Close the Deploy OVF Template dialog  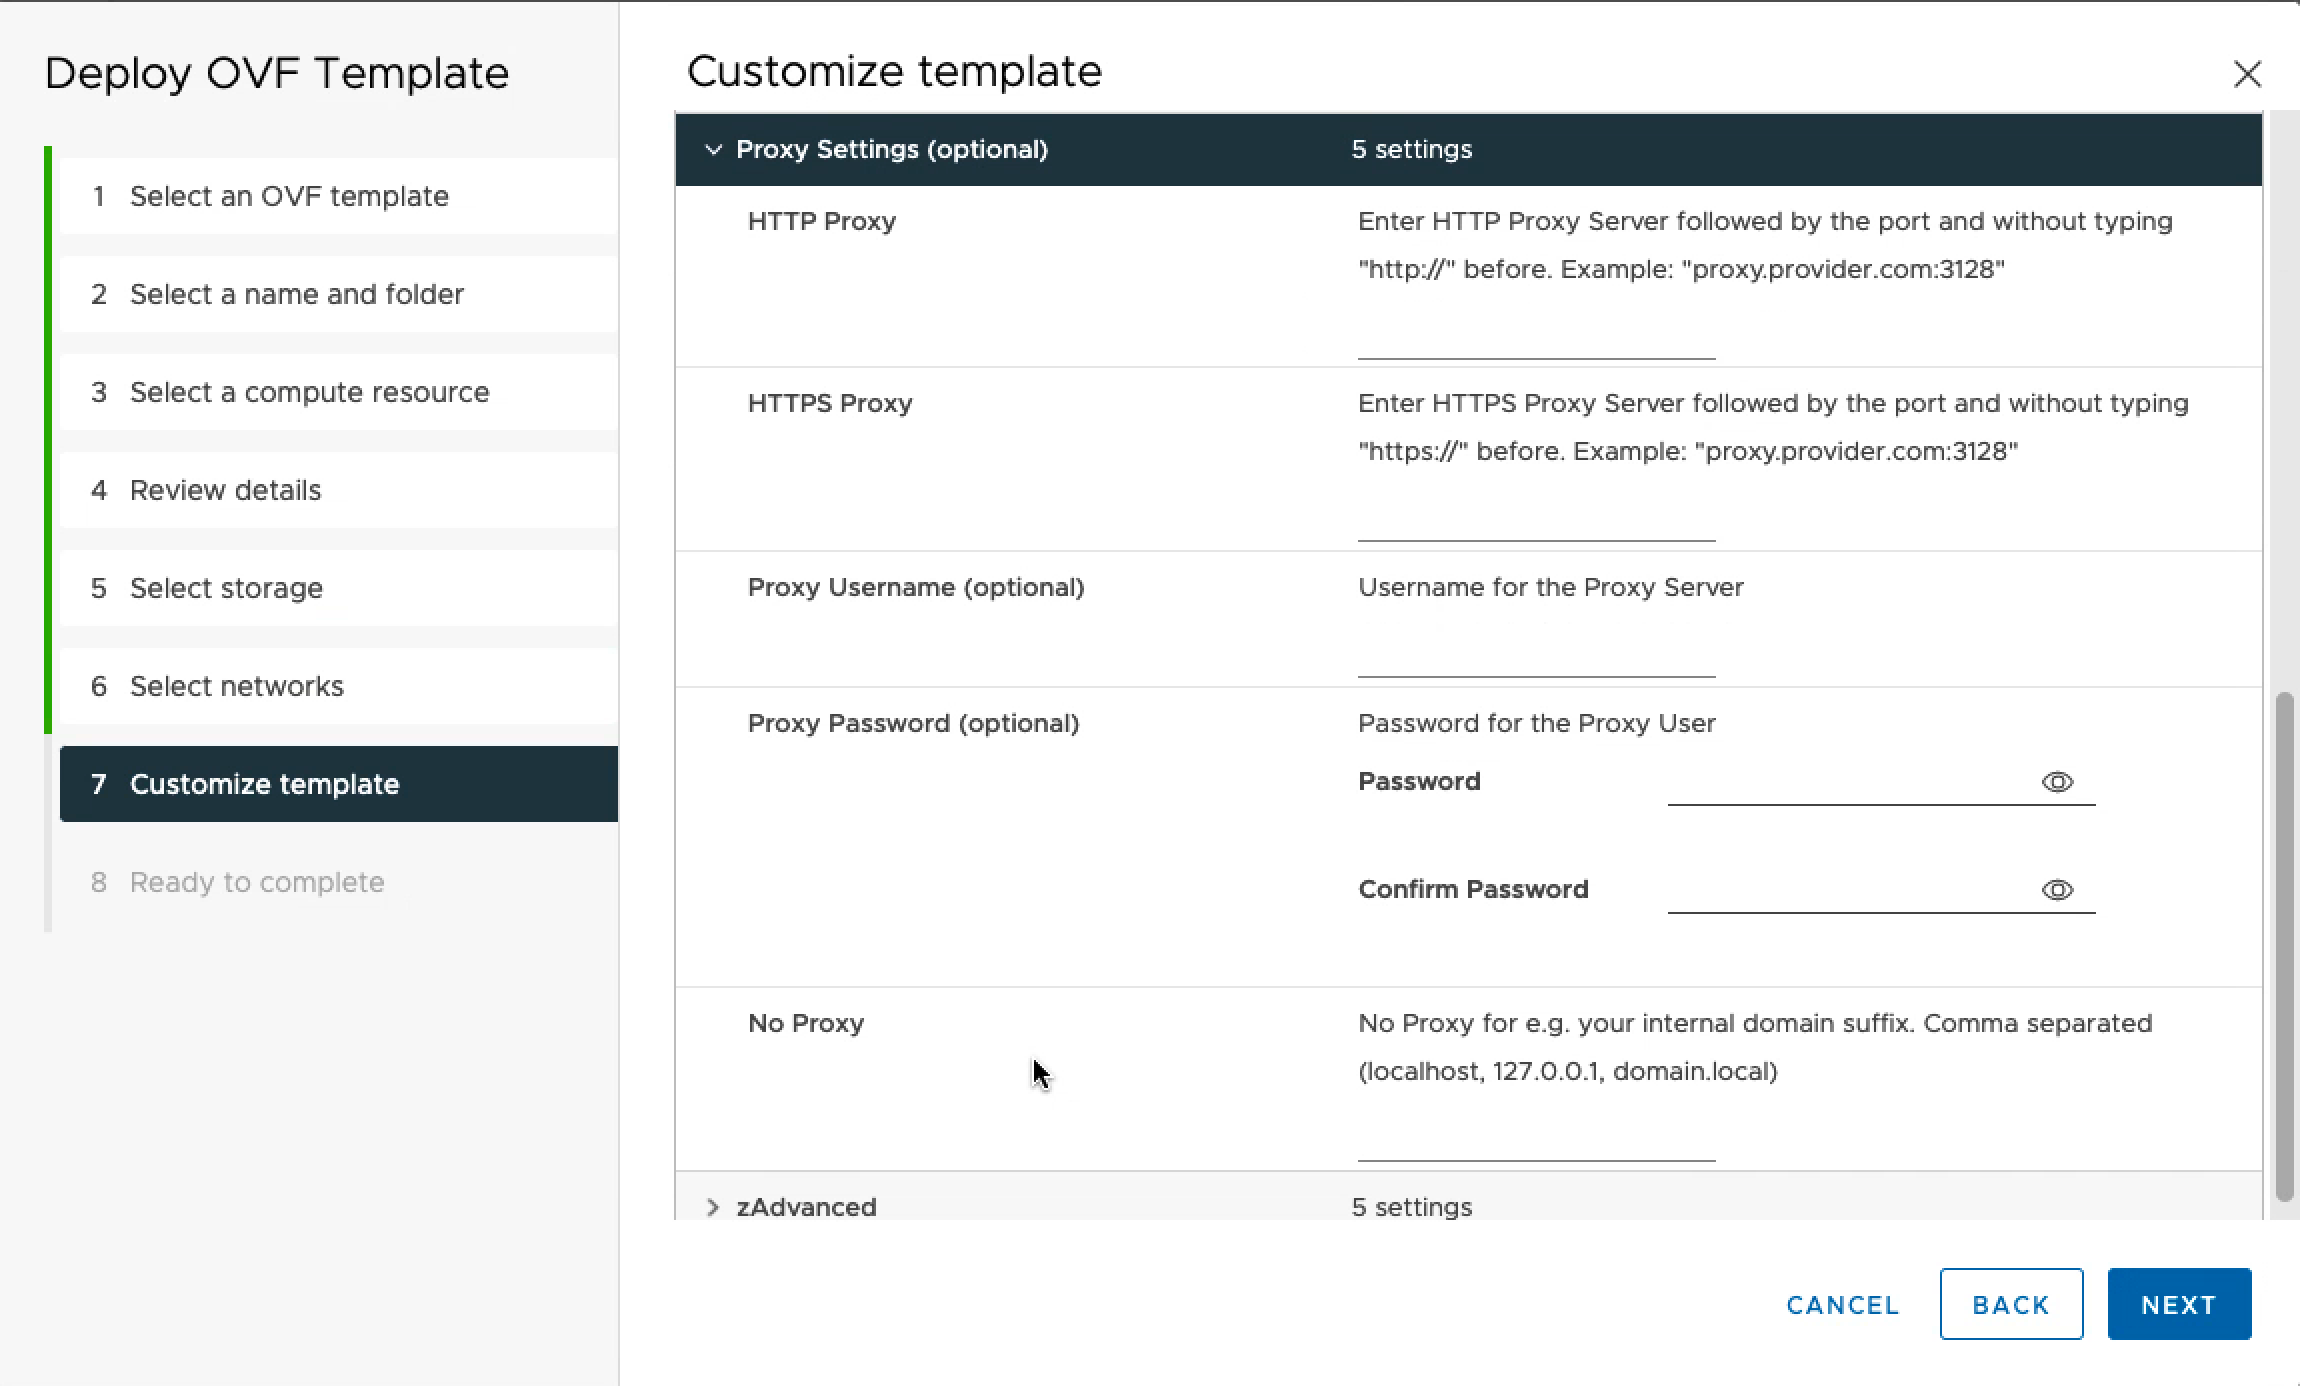[2246, 74]
